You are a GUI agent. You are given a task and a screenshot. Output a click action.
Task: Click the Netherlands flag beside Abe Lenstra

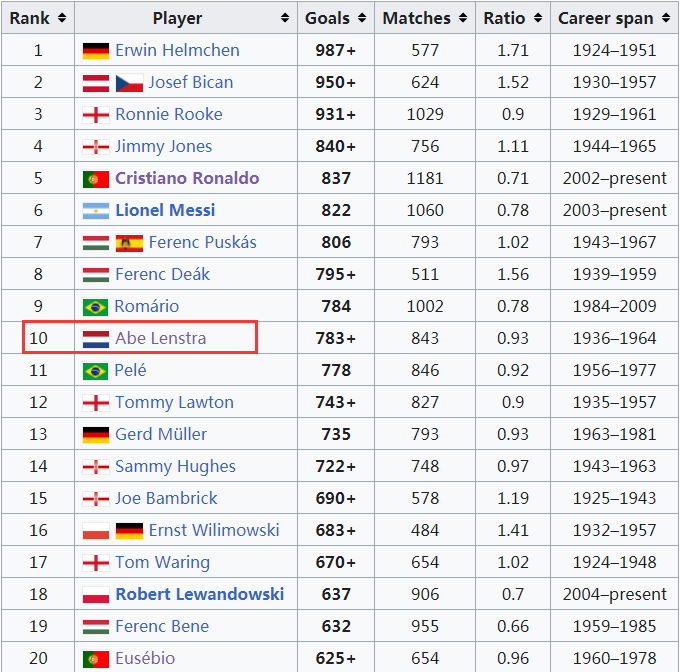click(95, 338)
